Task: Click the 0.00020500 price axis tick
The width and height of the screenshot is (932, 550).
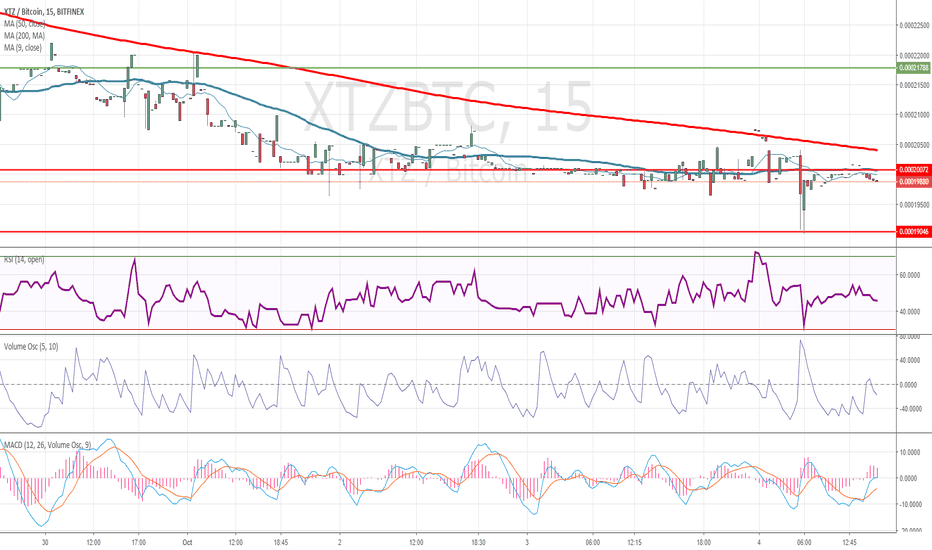Action: [x=914, y=145]
